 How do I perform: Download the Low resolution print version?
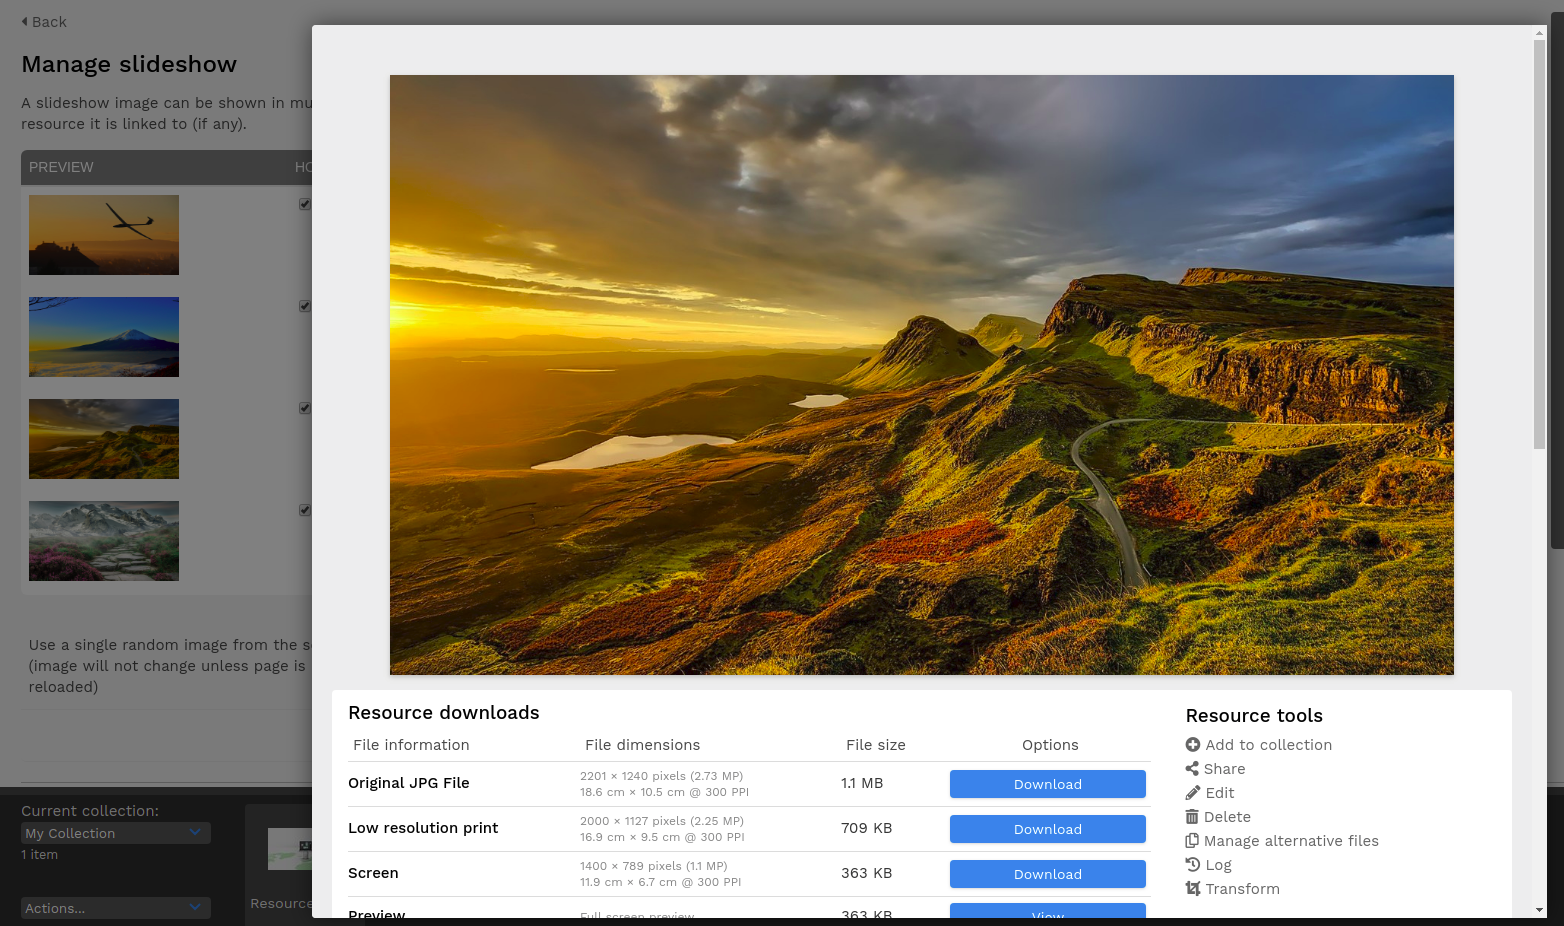click(1048, 829)
